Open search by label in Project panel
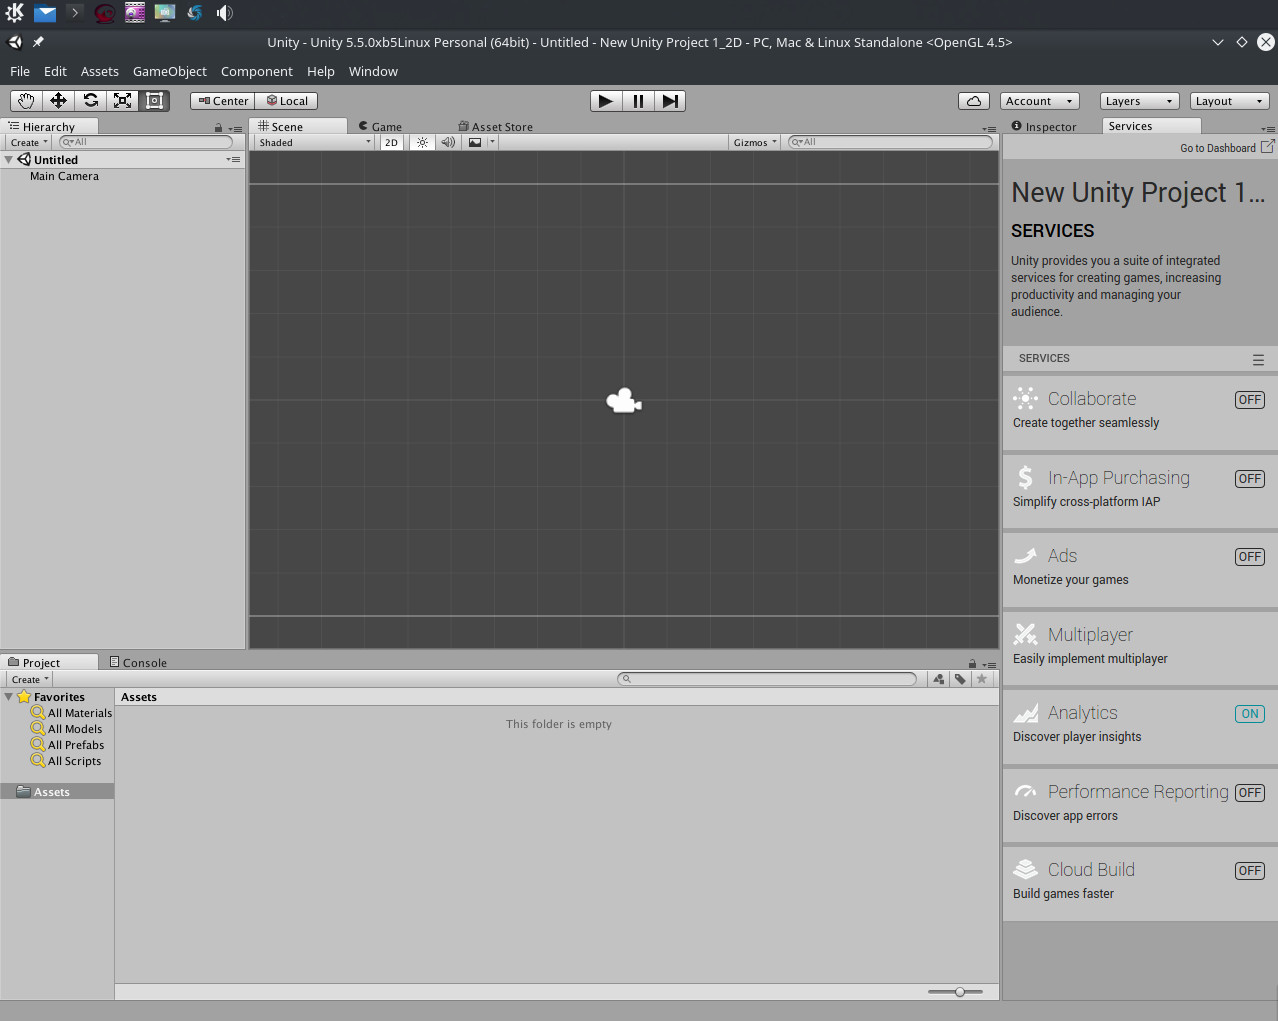The image size is (1278, 1021). click(959, 679)
